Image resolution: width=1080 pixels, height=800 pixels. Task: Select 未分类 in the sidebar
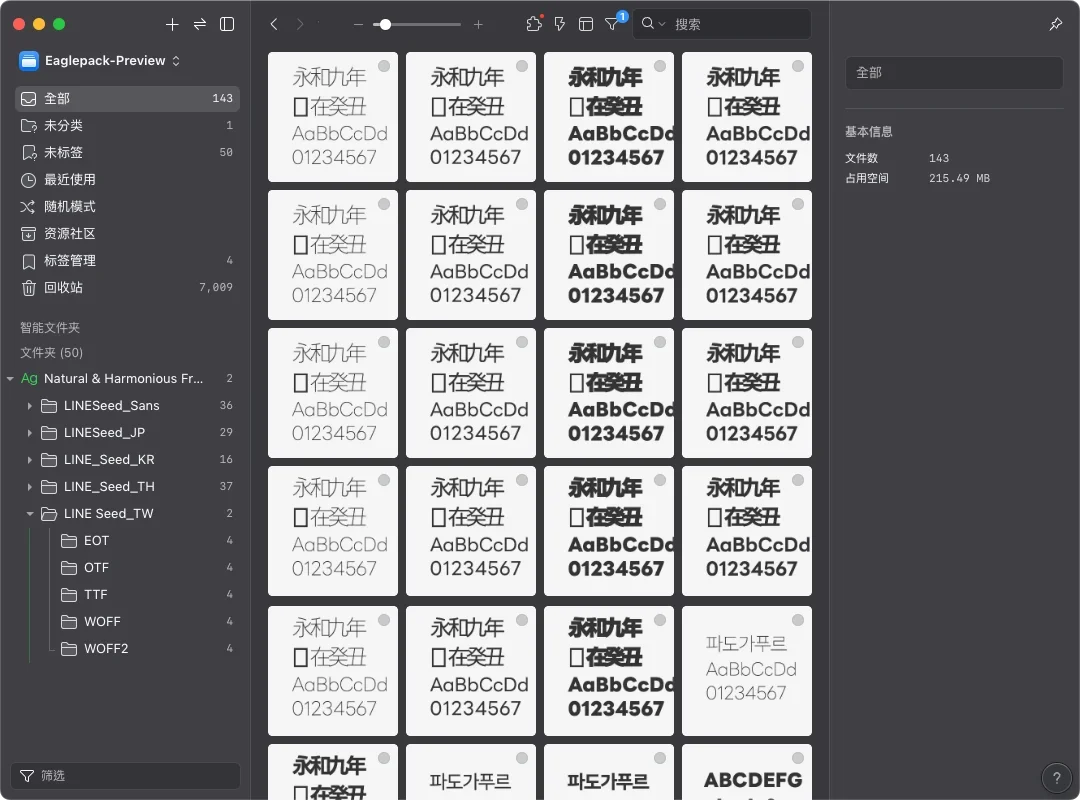[x=64, y=126]
